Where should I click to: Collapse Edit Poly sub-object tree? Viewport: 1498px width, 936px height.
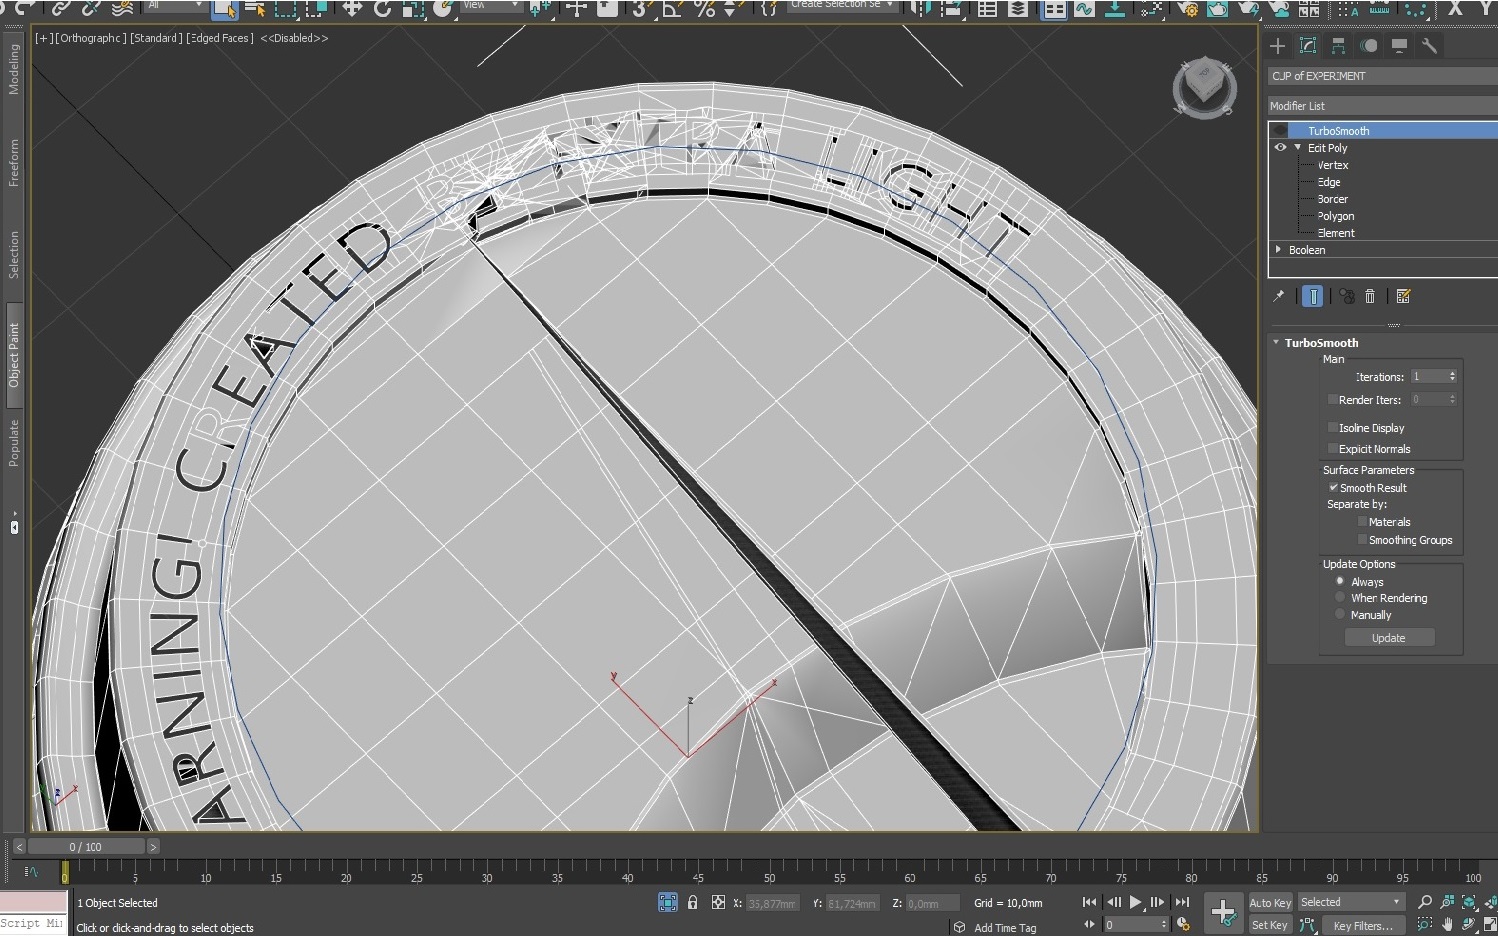[x=1298, y=148]
